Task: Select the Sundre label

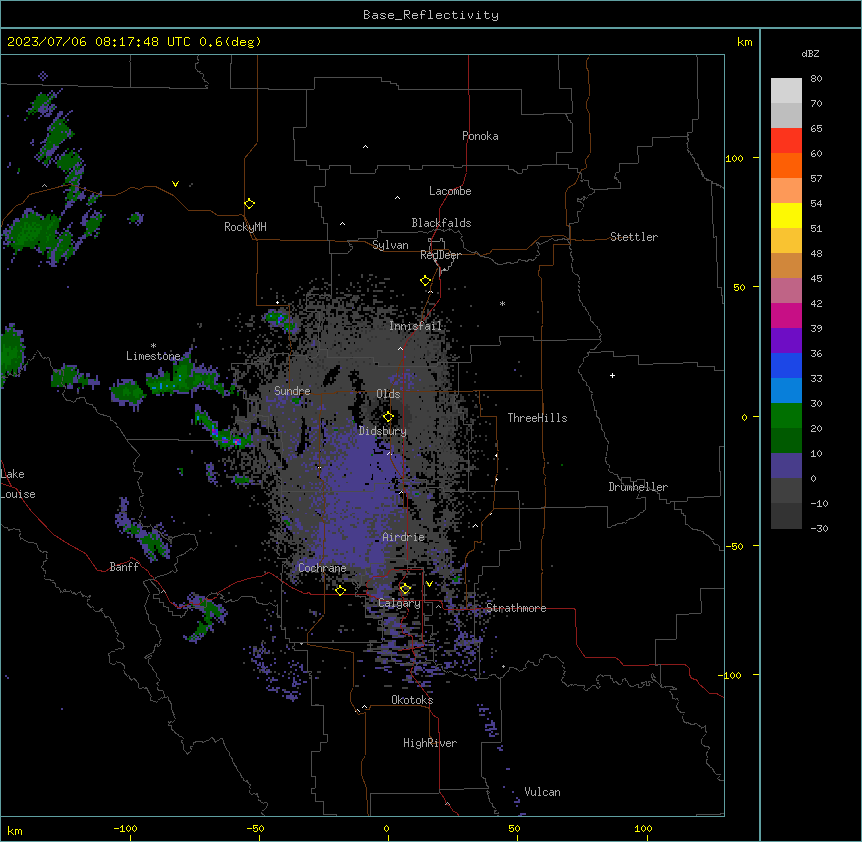Action: (x=292, y=391)
